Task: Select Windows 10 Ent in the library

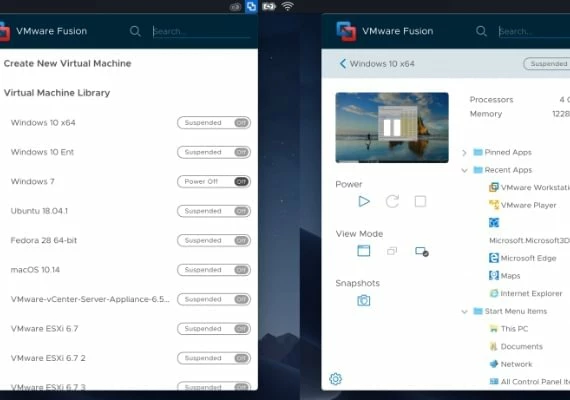Action: coord(42,152)
